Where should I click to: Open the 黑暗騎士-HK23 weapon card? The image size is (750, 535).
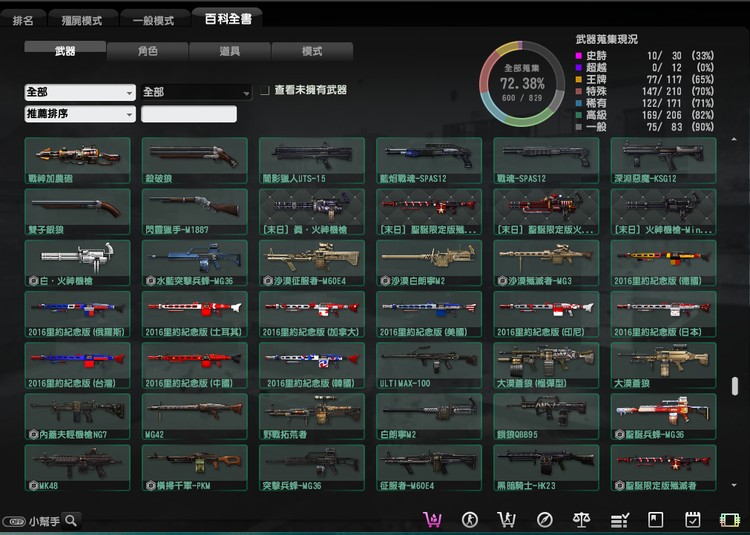click(546, 468)
